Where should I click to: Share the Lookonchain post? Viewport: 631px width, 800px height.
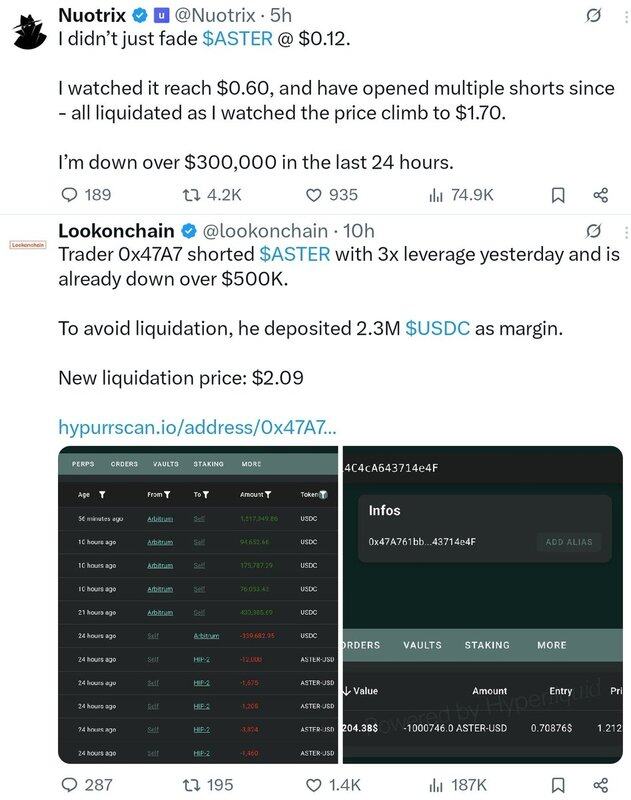pyautogui.click(x=600, y=784)
